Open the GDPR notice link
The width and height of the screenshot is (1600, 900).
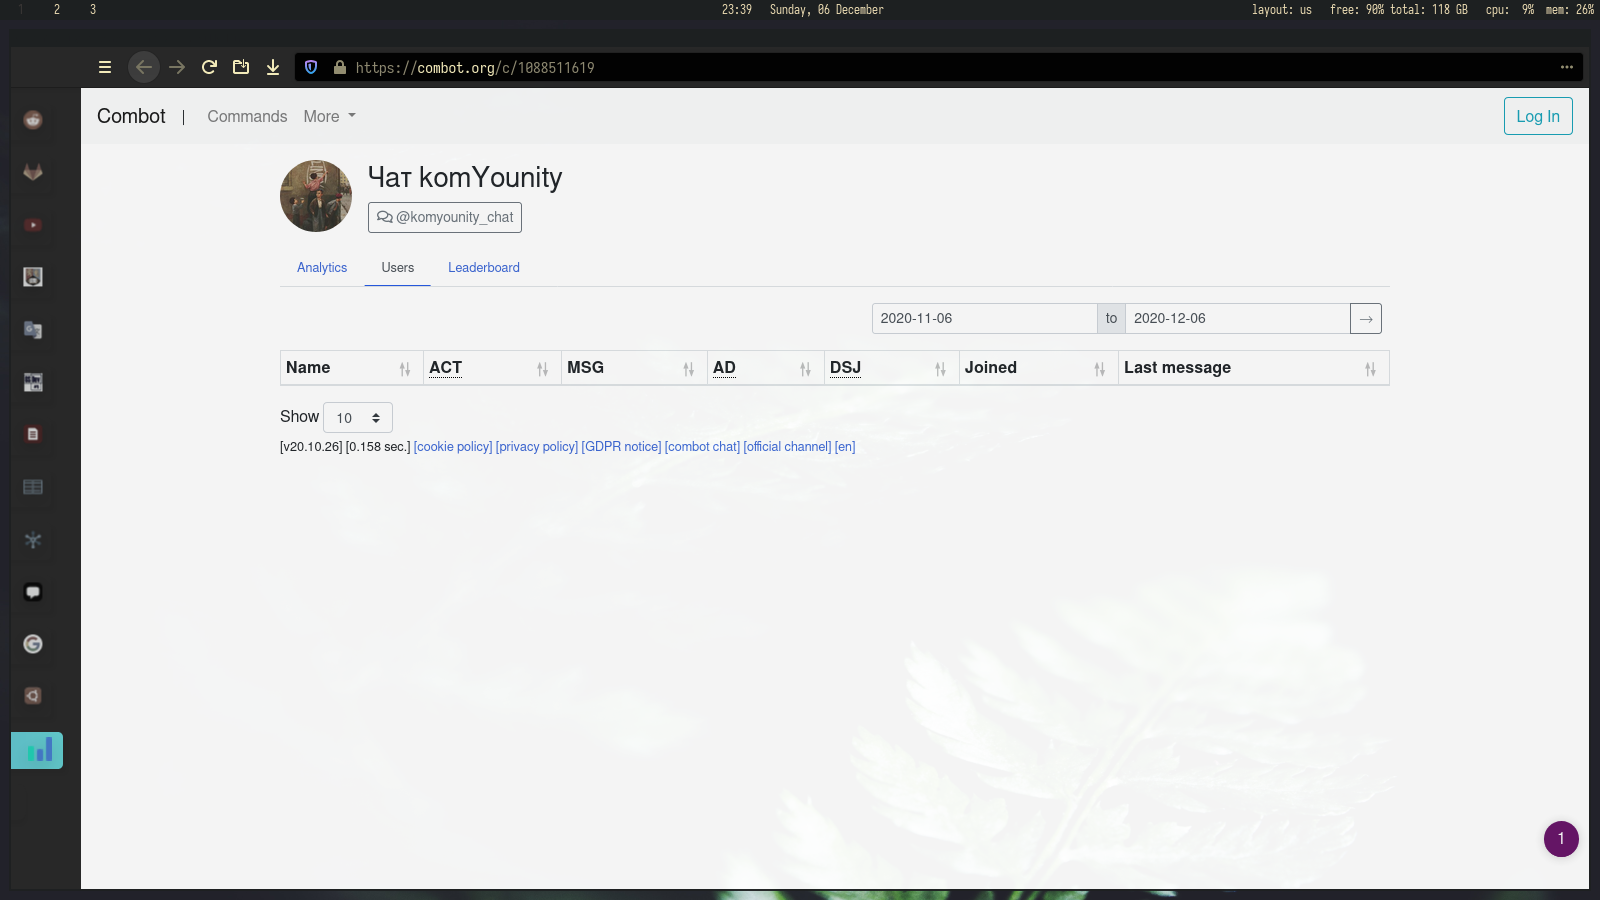click(x=621, y=447)
